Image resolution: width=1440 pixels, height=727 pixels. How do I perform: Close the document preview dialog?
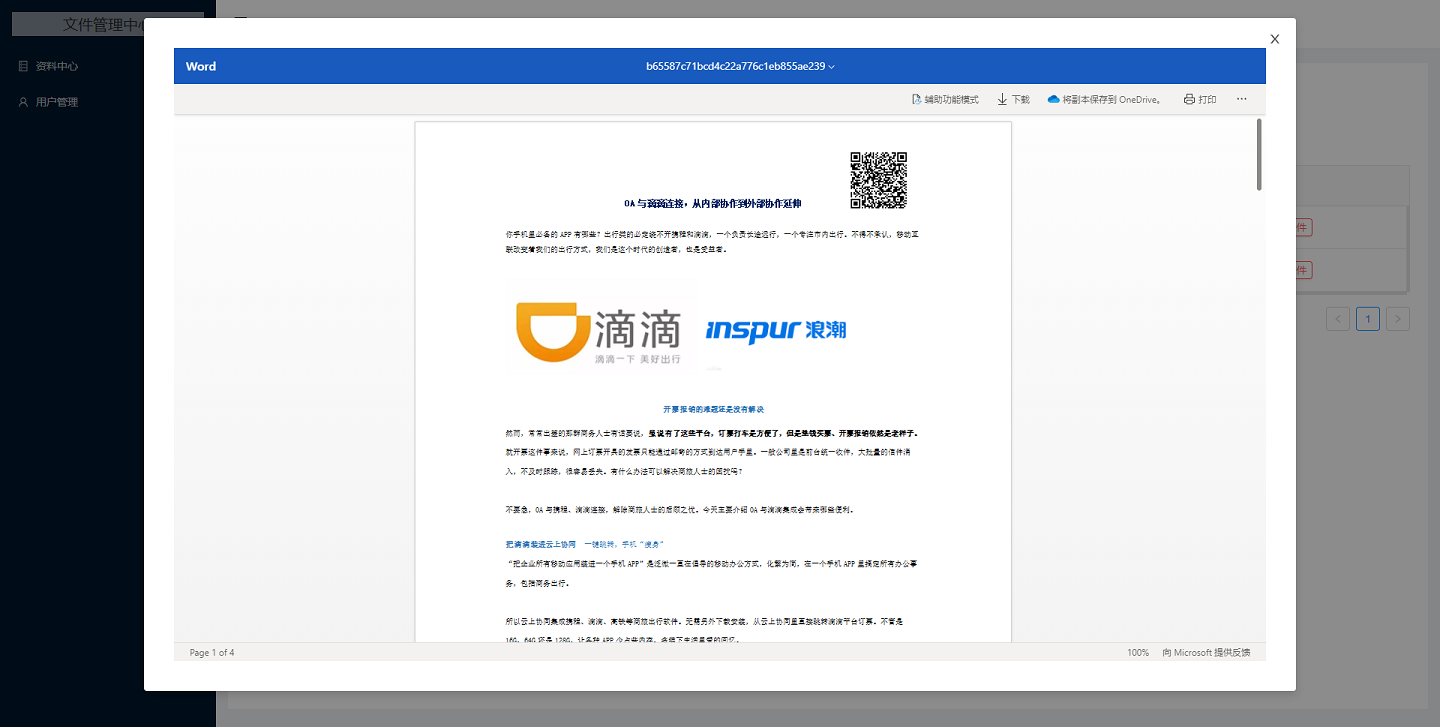click(1274, 39)
